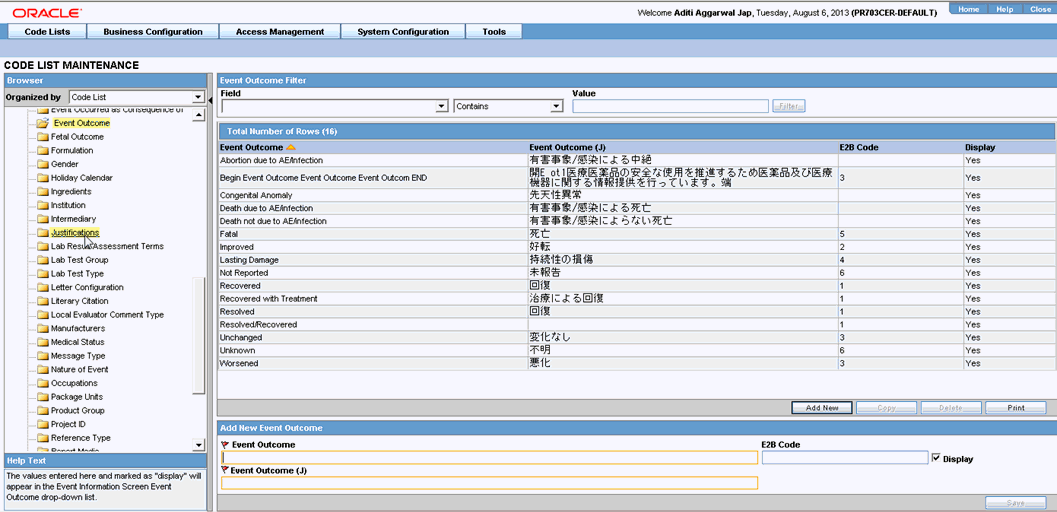The height and width of the screenshot is (512, 1057).
Task: Open the Access Management menu
Action: click(x=280, y=32)
